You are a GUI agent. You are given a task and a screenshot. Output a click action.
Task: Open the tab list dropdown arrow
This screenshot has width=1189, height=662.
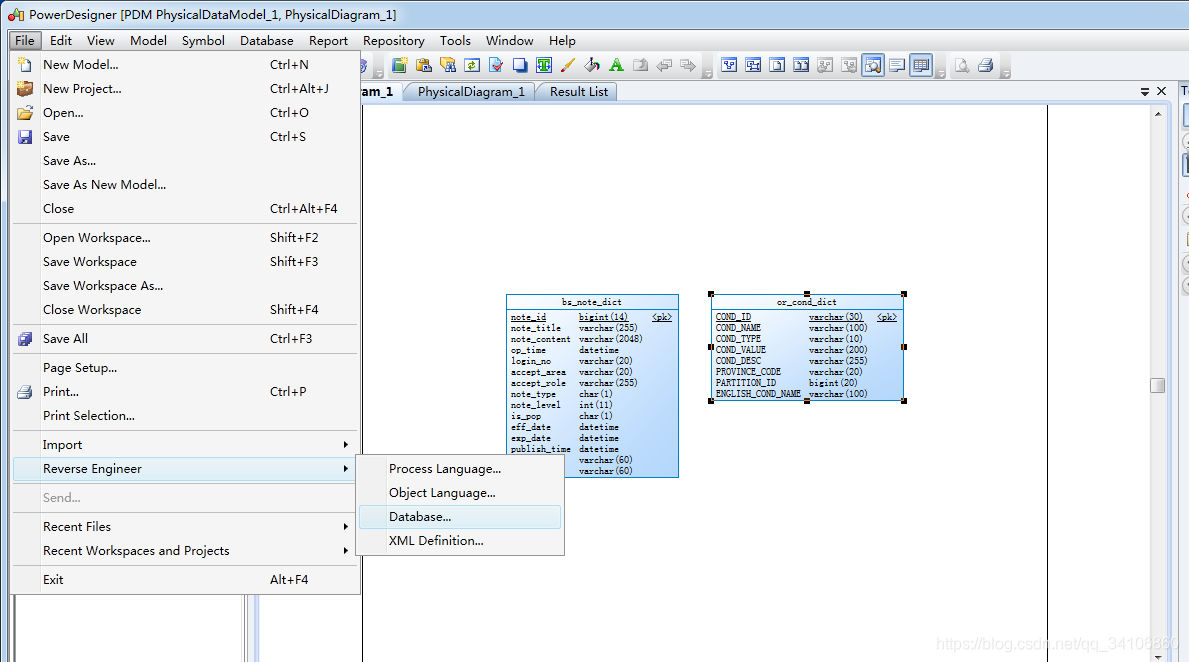point(1144,92)
